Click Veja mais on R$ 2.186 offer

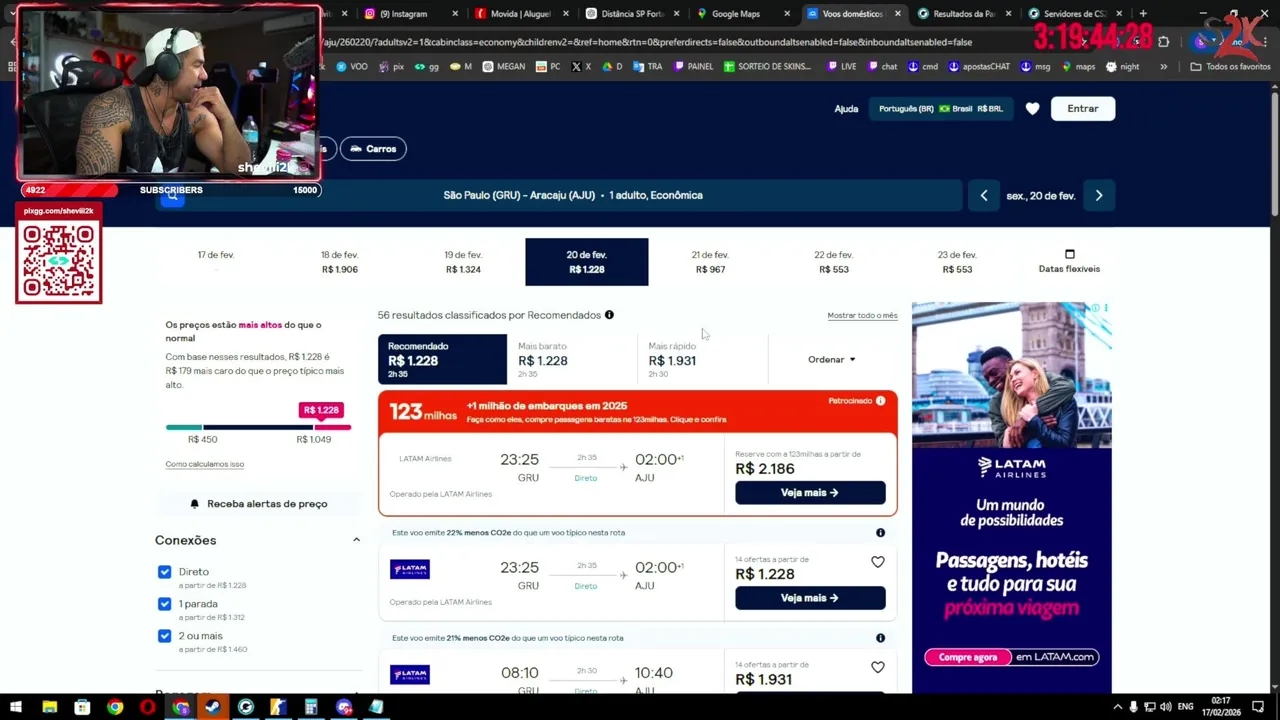(x=810, y=493)
